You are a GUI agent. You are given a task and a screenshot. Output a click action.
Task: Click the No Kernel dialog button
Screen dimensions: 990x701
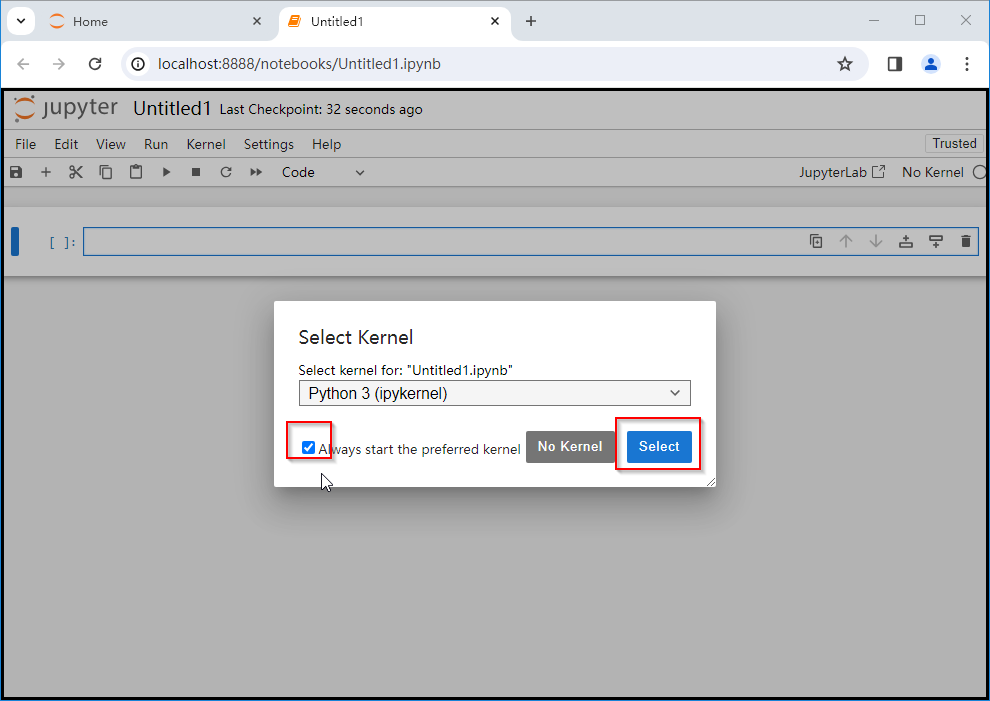570,447
